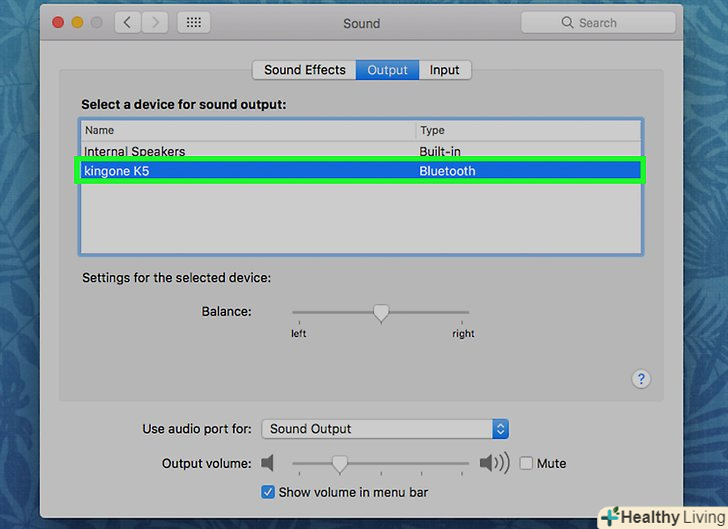Uncheck Show volume in menu bar

pyautogui.click(x=268, y=492)
